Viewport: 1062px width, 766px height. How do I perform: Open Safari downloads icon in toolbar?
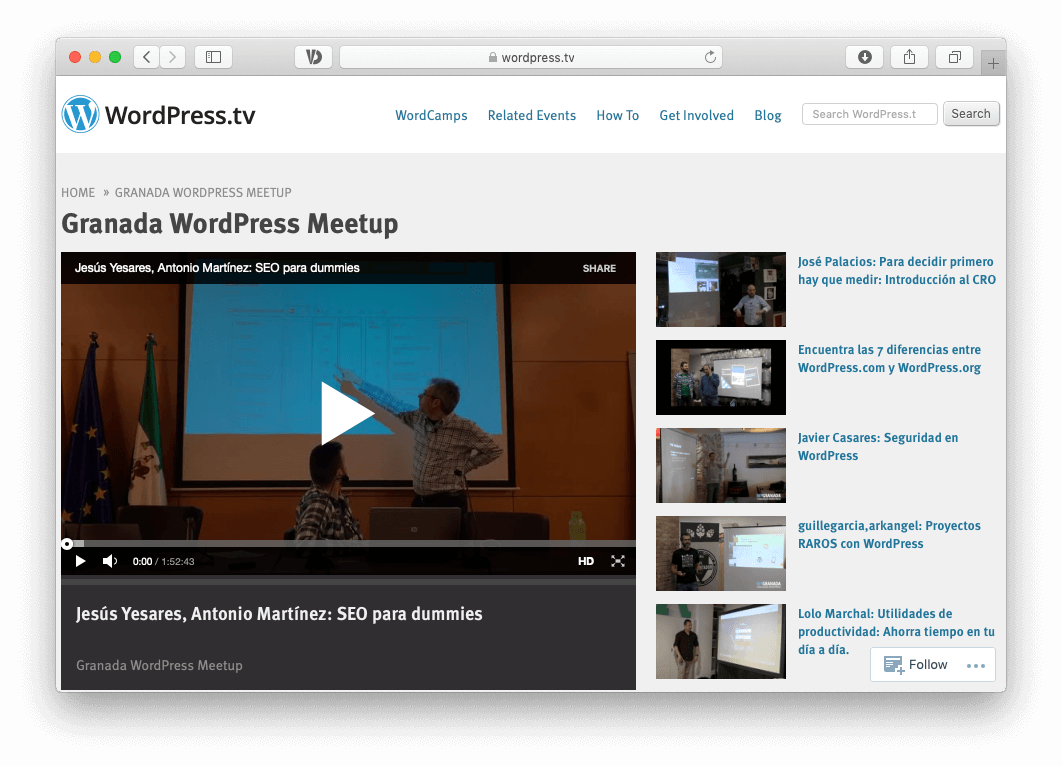tap(865, 57)
